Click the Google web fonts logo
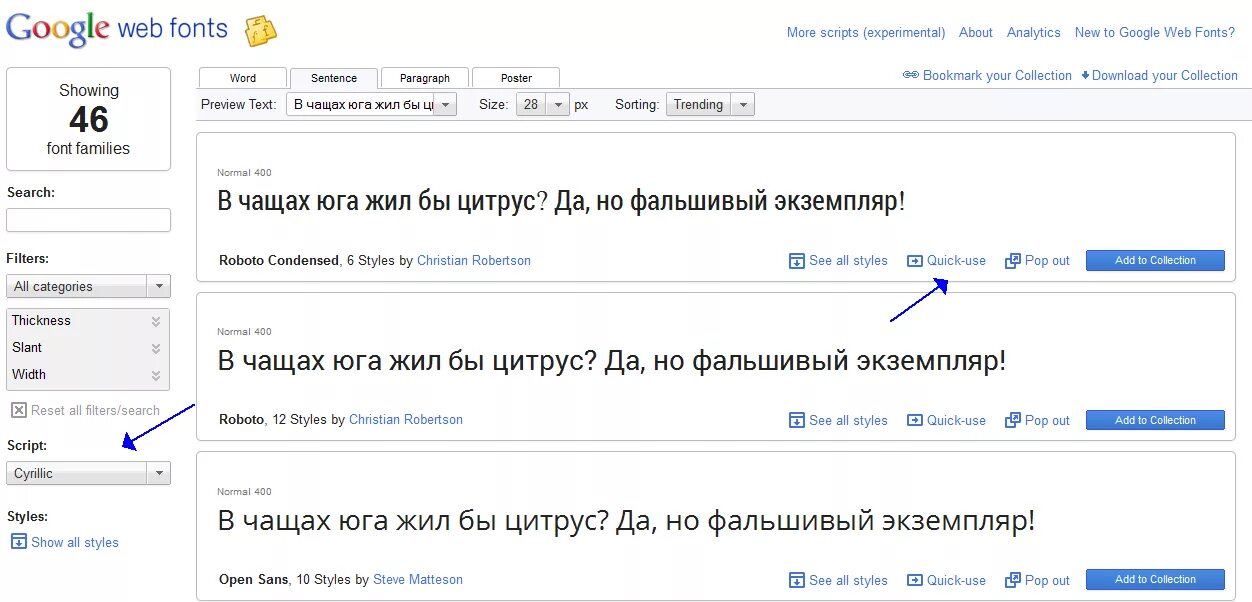 (x=117, y=29)
